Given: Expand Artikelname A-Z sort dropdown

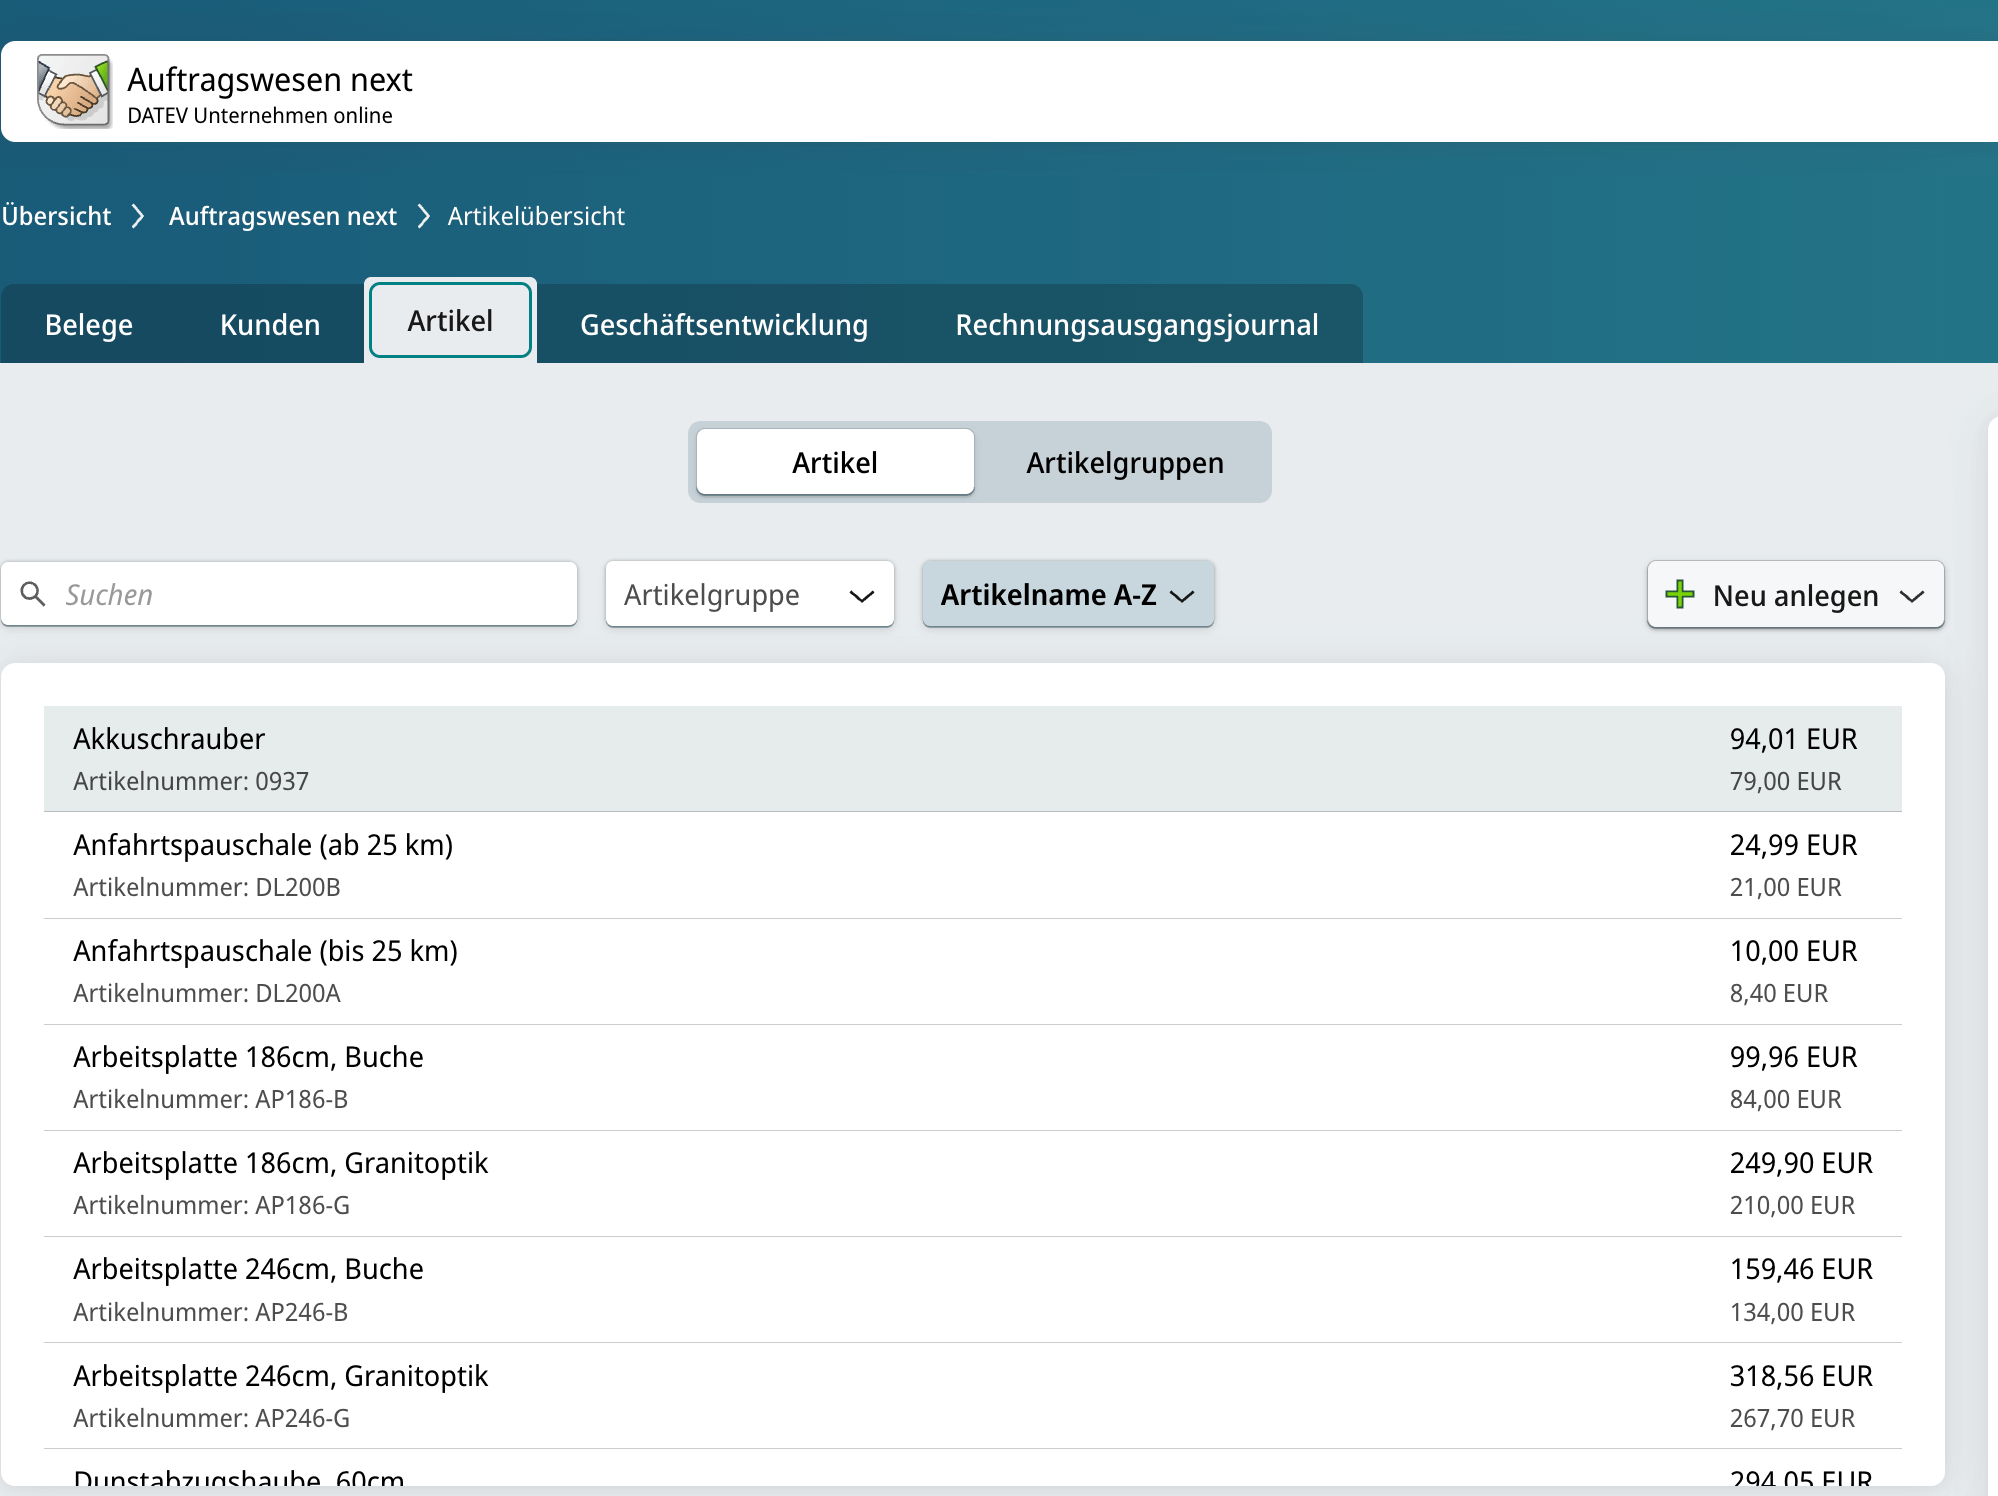Looking at the screenshot, I should tap(1067, 595).
